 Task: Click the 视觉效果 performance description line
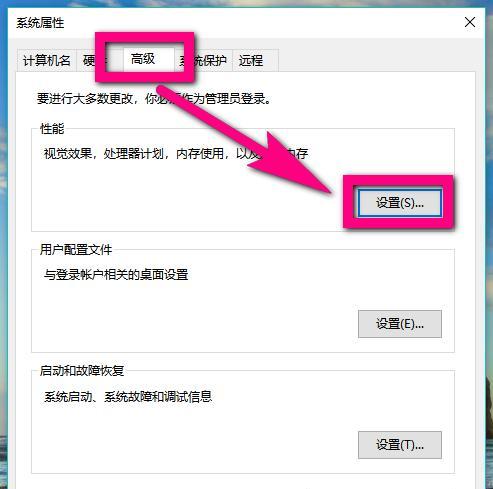coord(176,153)
